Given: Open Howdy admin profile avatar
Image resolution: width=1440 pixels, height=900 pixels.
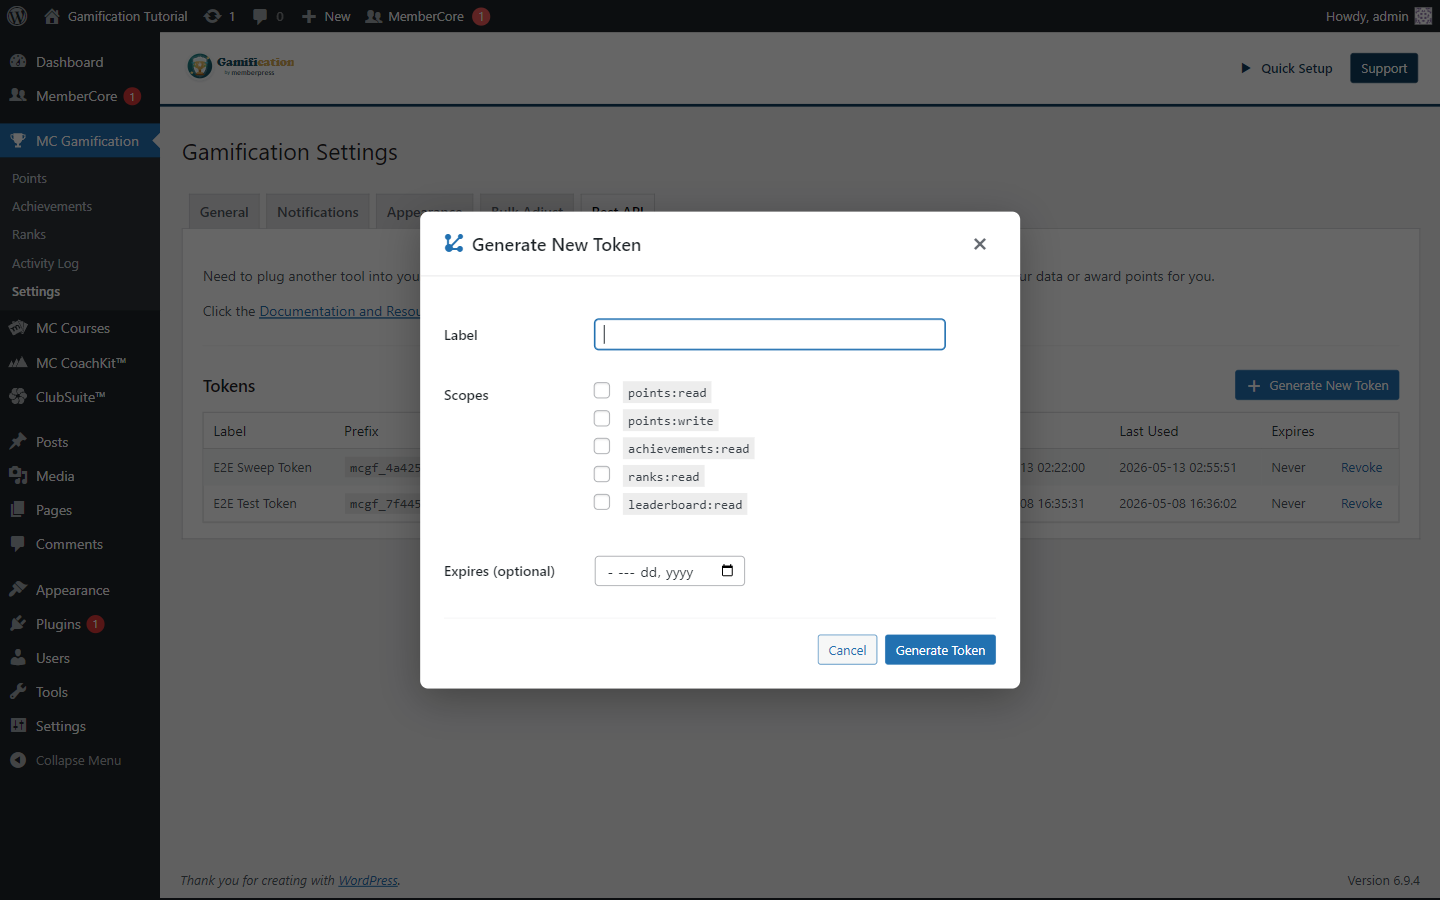Looking at the screenshot, I should tap(1423, 16).
